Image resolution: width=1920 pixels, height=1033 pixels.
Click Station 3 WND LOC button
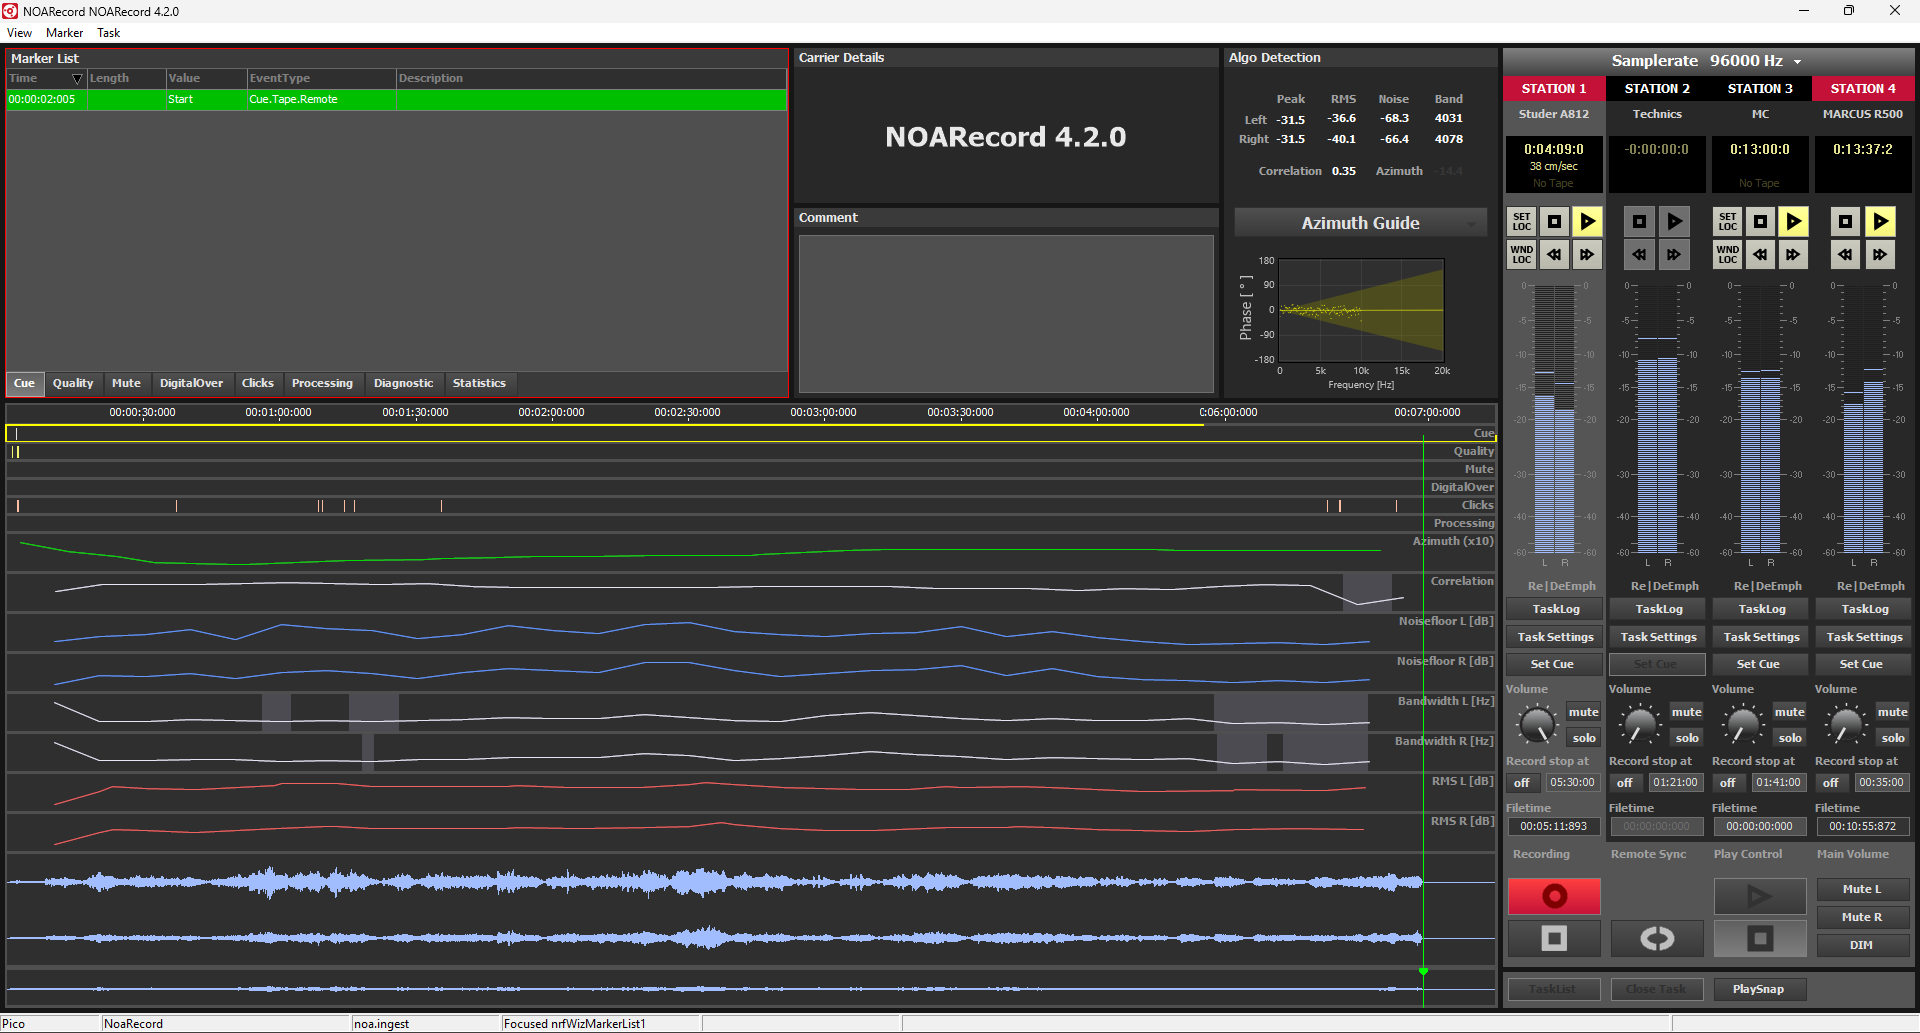(x=1727, y=255)
